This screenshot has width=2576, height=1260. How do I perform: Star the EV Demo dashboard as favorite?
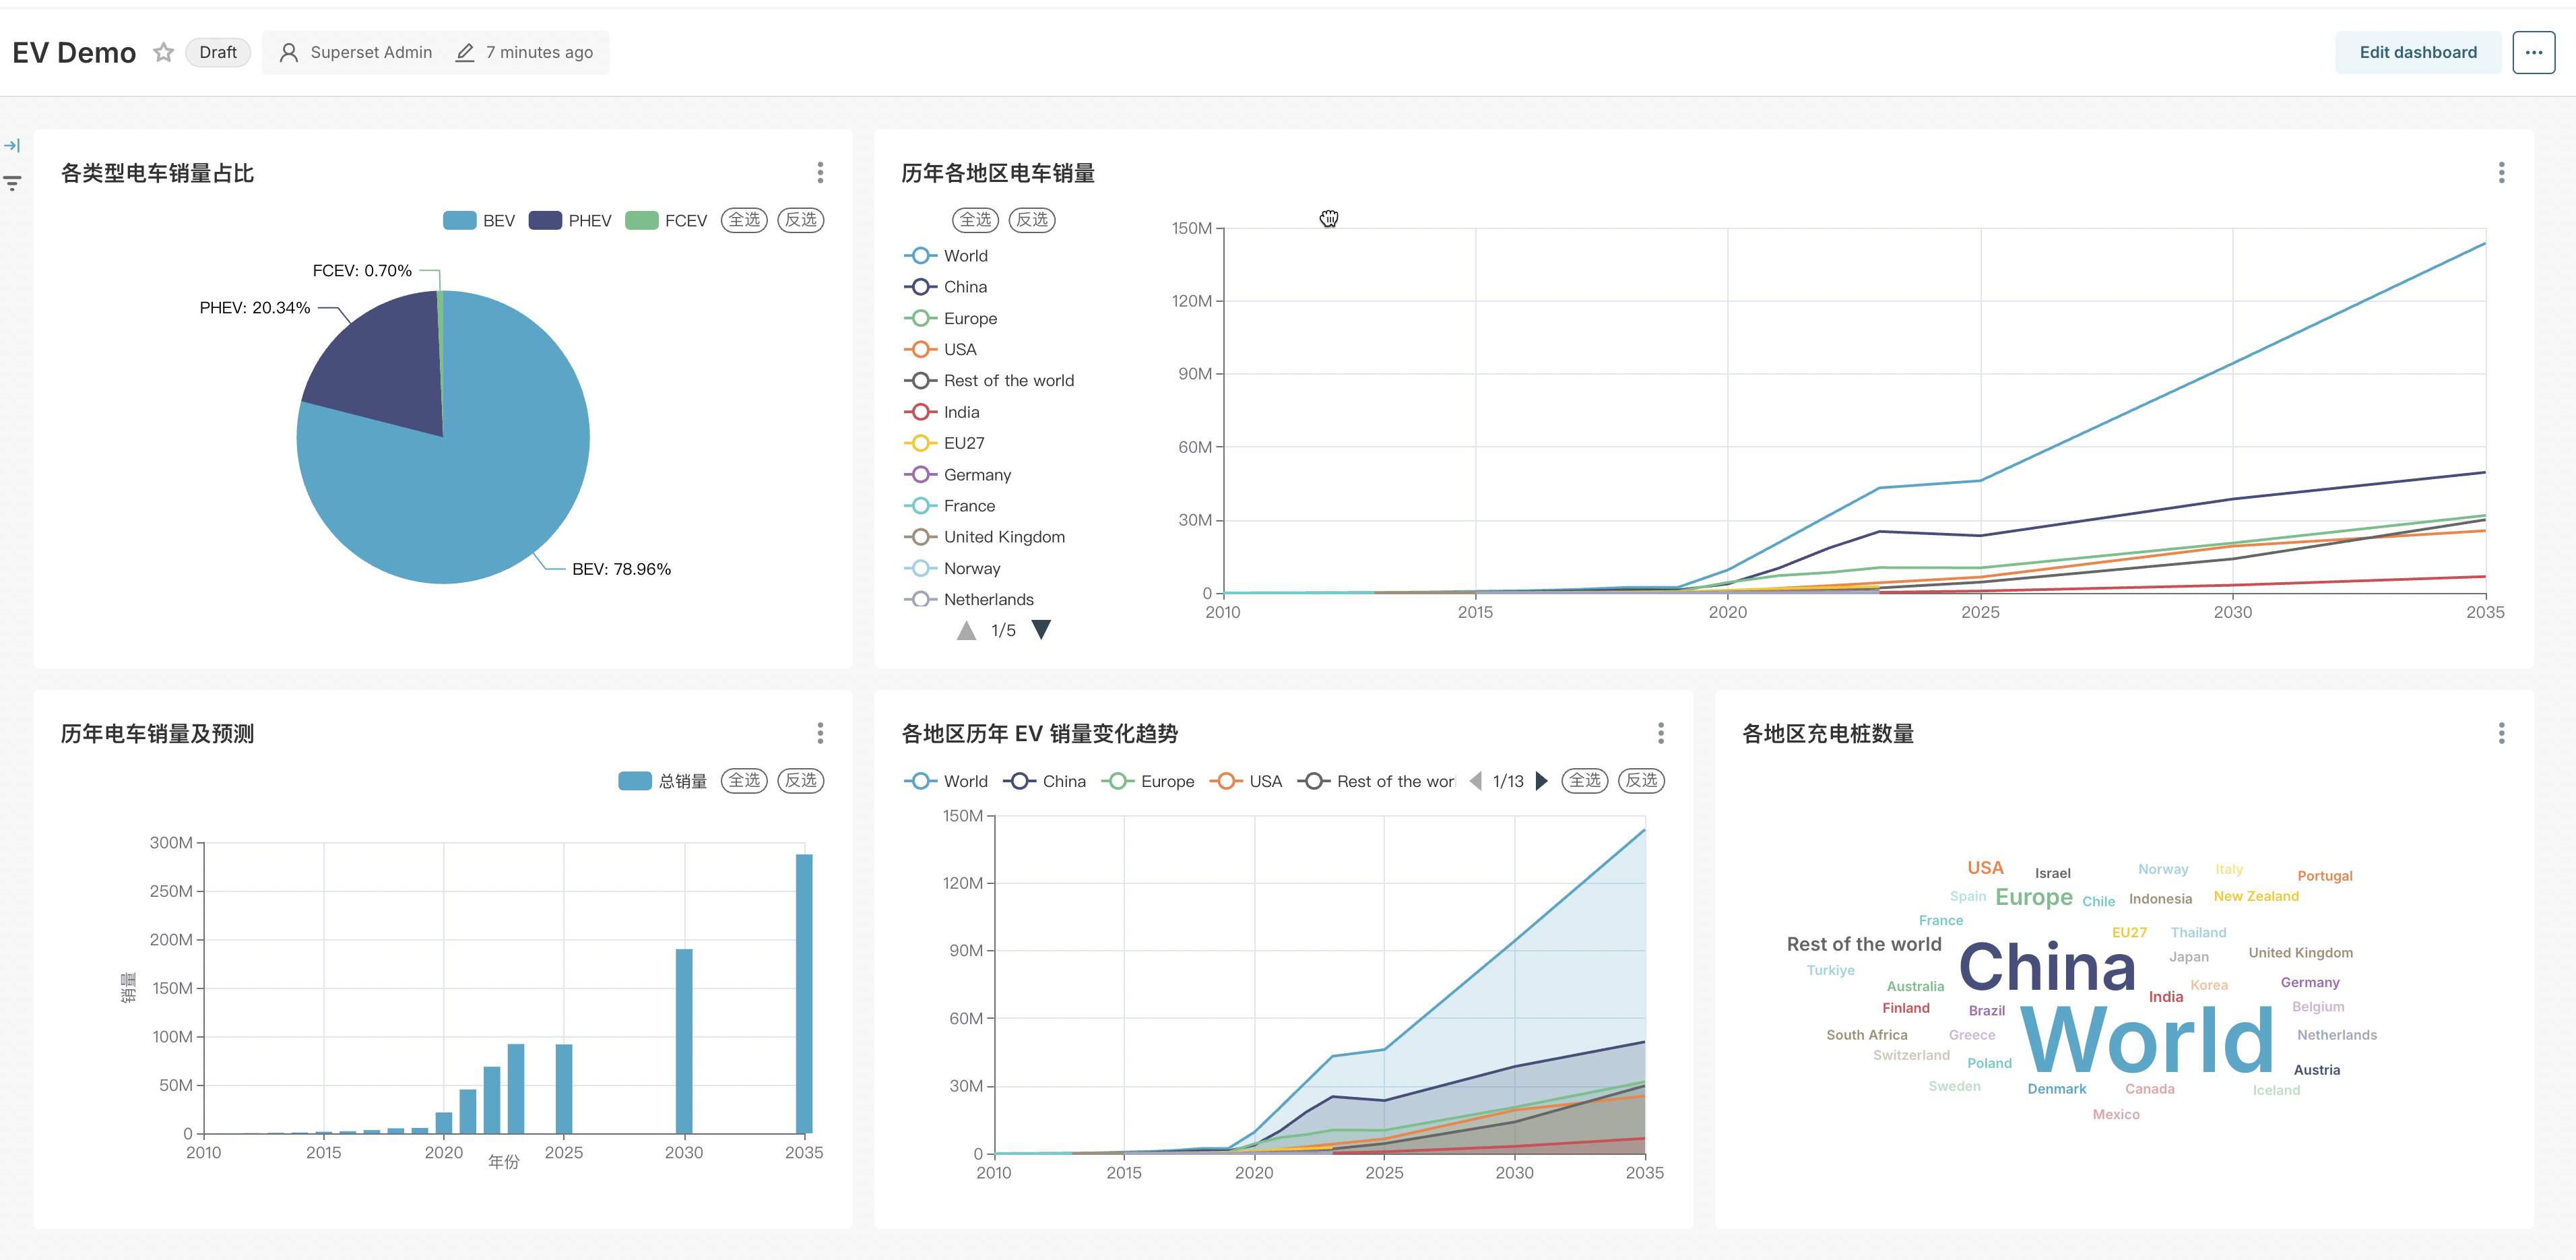click(163, 52)
